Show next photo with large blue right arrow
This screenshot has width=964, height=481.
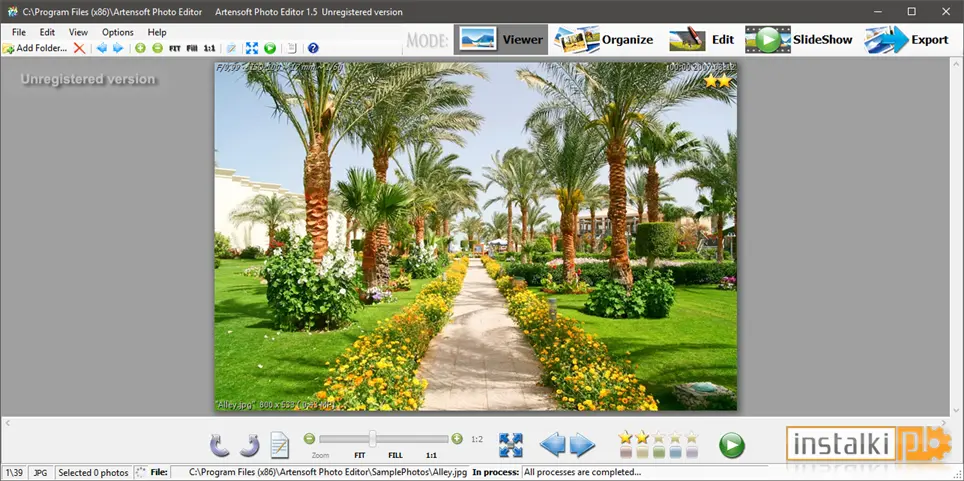582,445
